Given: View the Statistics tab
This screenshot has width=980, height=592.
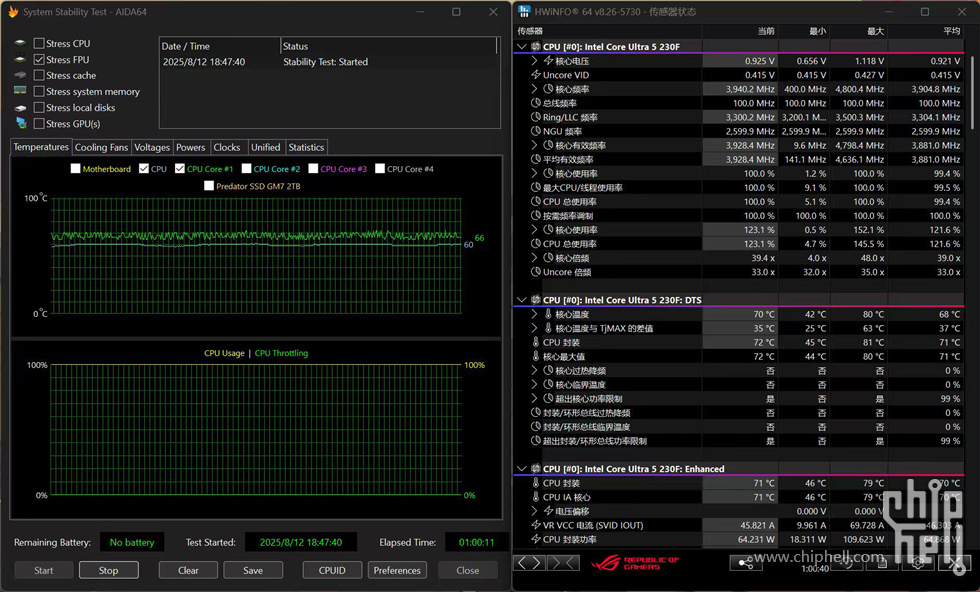Looking at the screenshot, I should (x=306, y=148).
